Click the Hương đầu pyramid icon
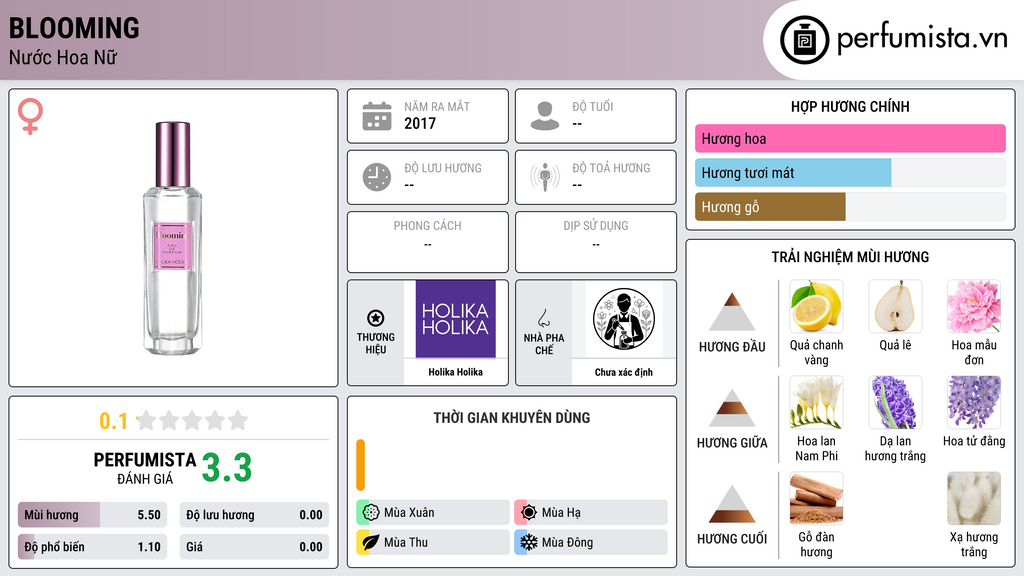This screenshot has width=1024, height=576. point(732,312)
